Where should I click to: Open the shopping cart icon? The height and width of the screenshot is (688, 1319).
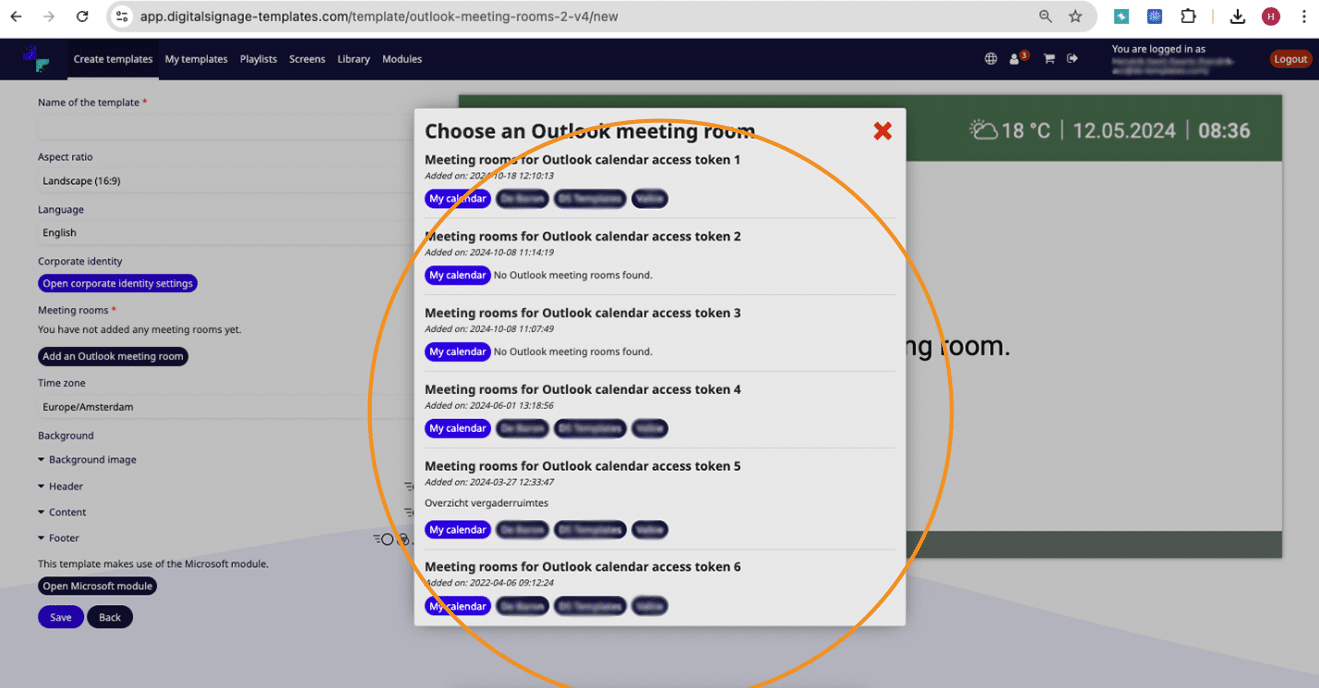click(1049, 59)
